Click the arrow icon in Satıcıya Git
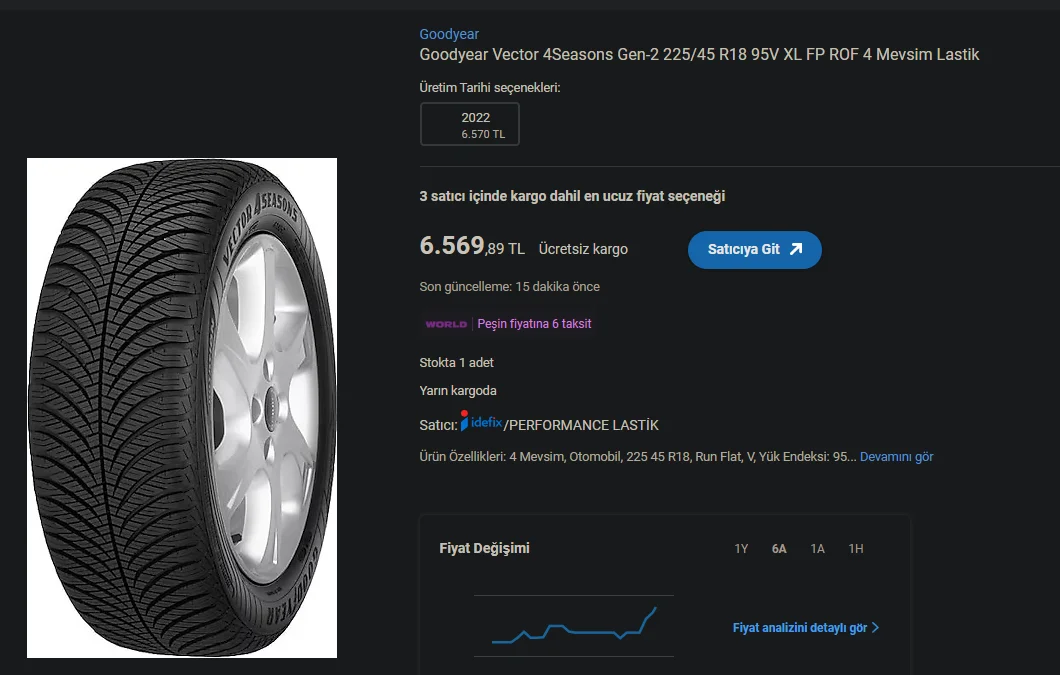Image resolution: width=1060 pixels, height=675 pixels. [x=796, y=249]
